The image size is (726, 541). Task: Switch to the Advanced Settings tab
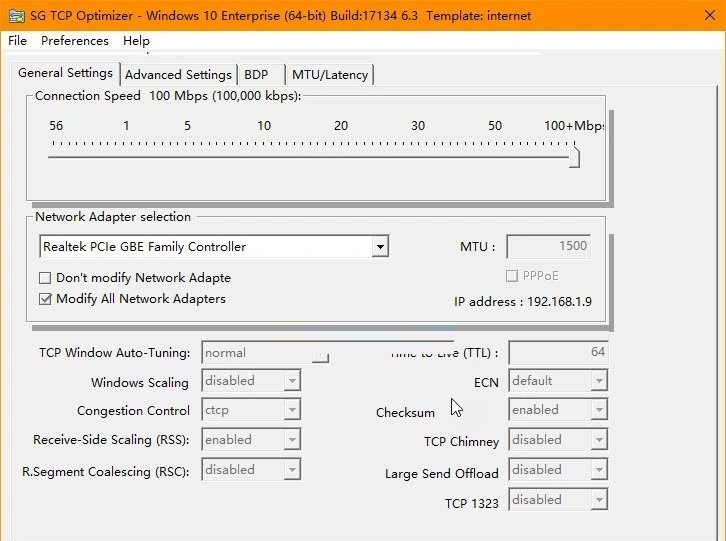178,75
